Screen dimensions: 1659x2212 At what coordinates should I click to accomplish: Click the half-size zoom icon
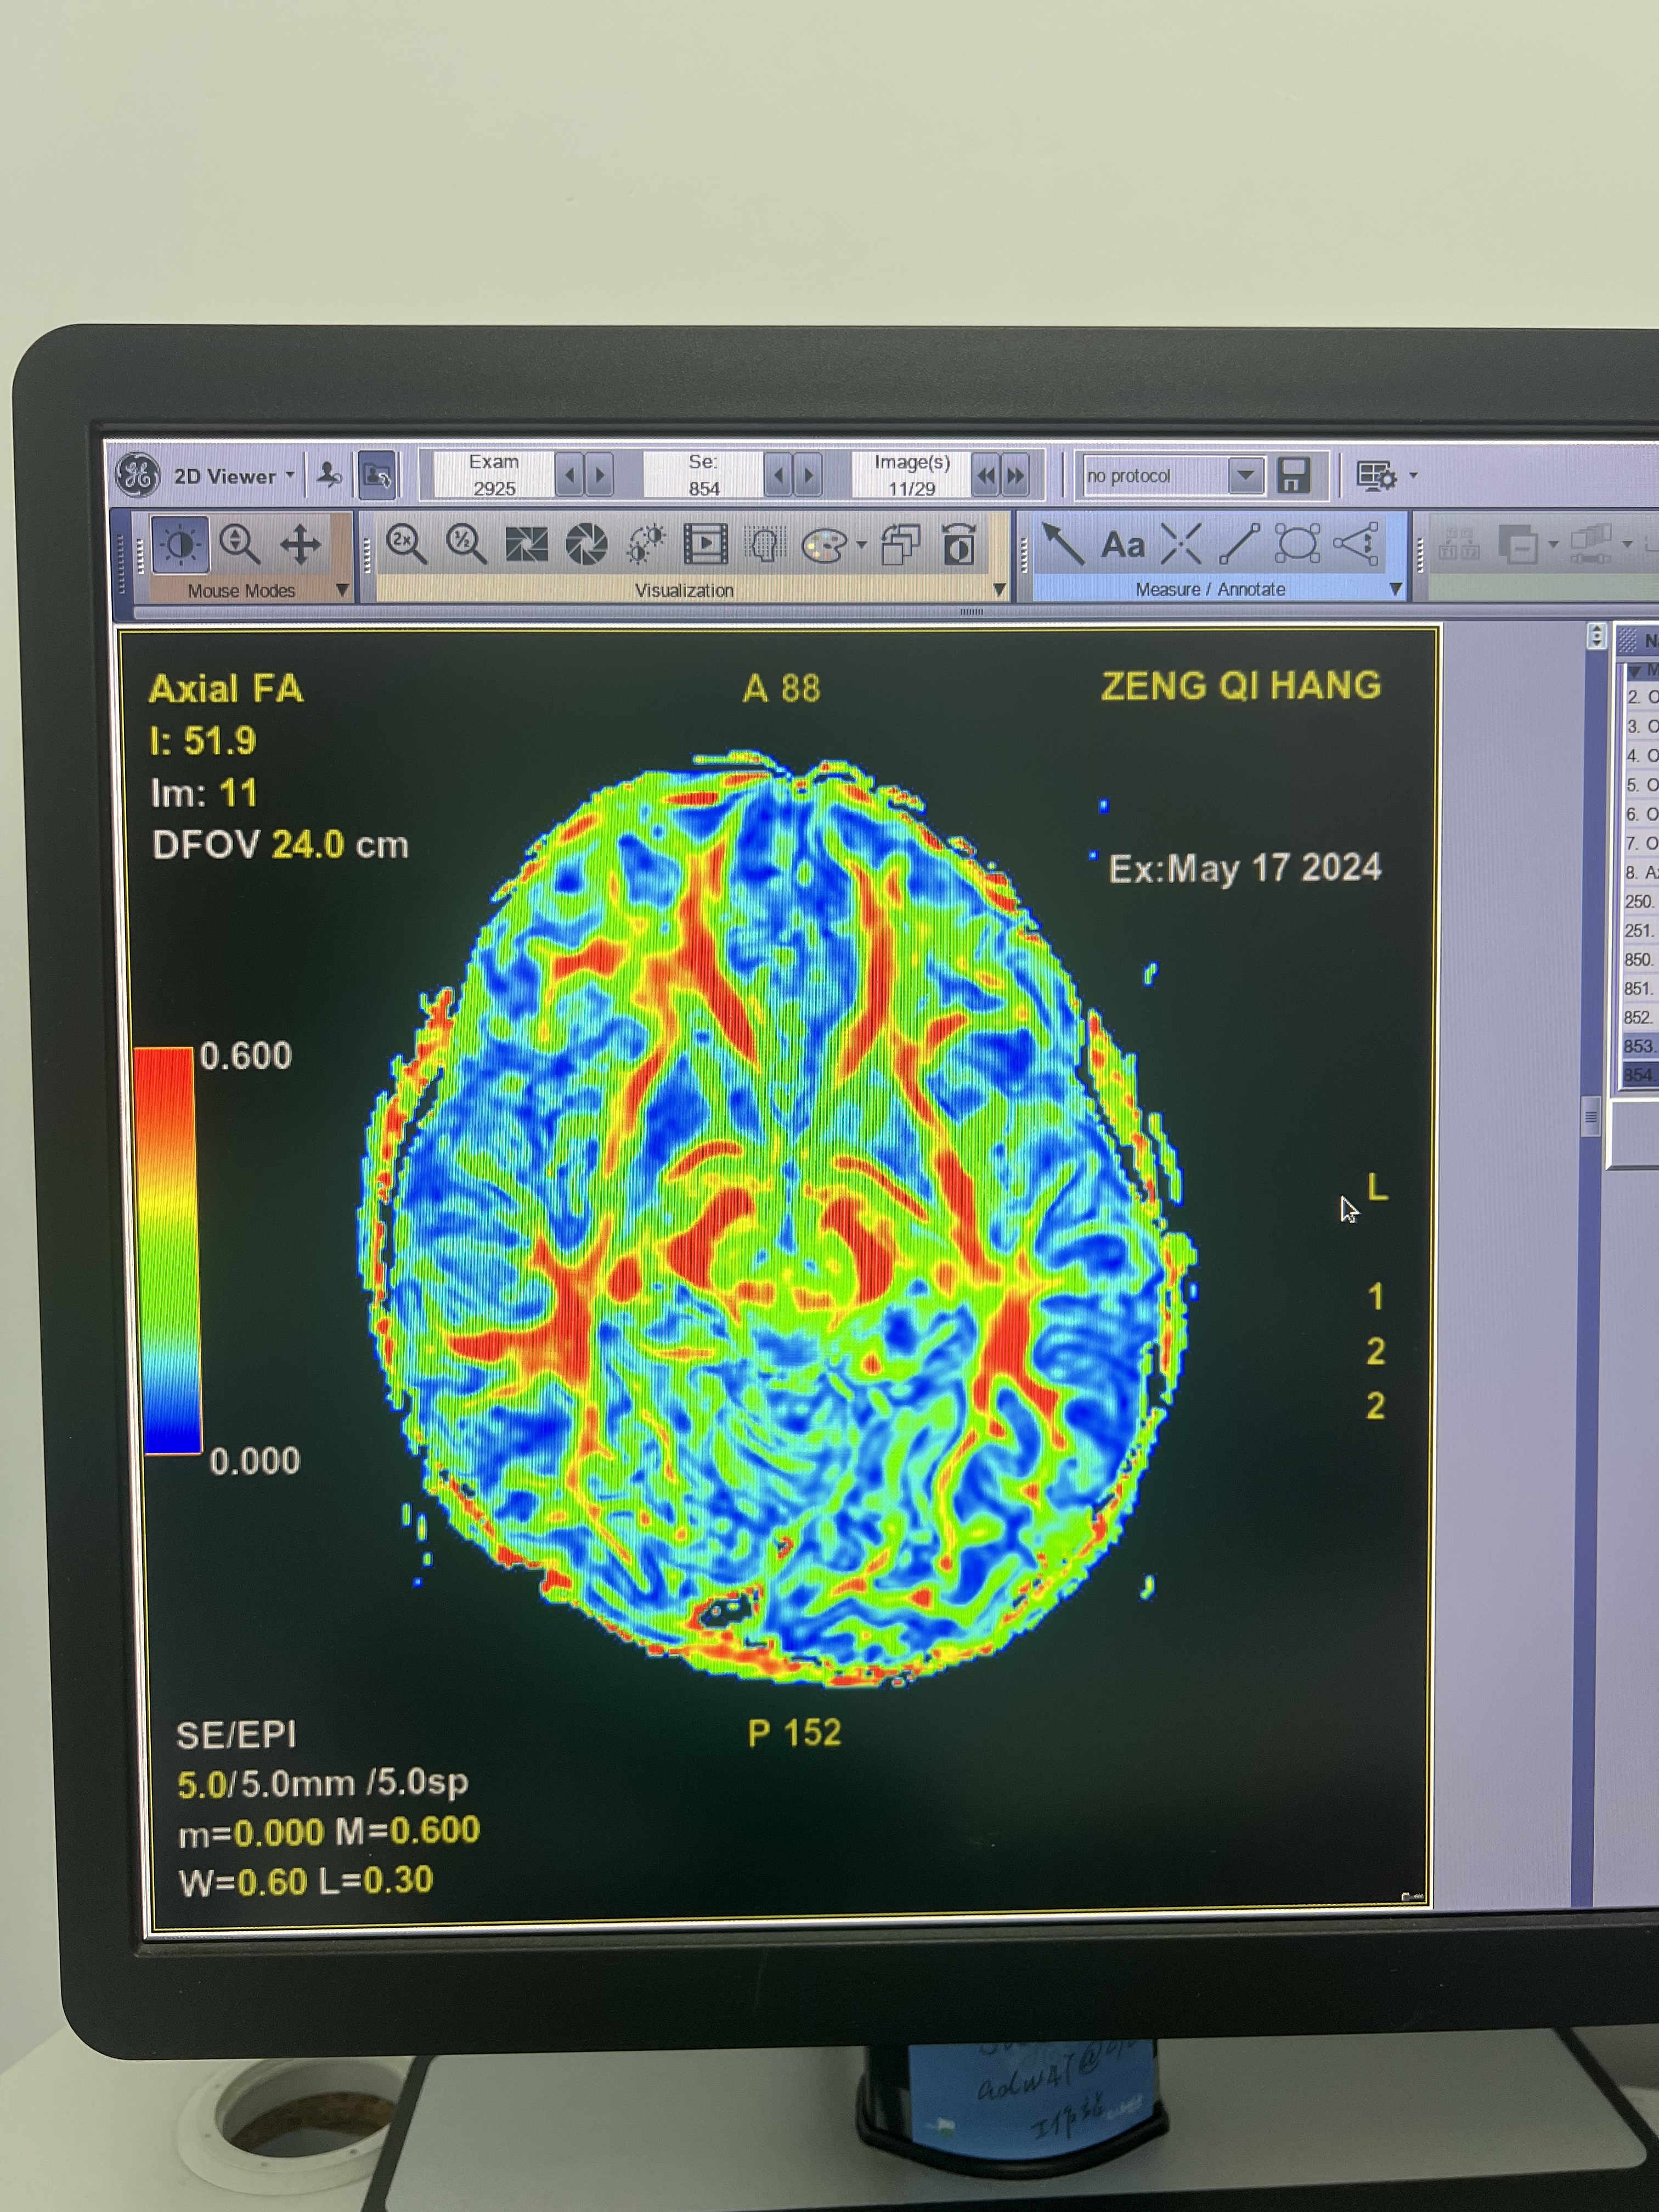(466, 545)
